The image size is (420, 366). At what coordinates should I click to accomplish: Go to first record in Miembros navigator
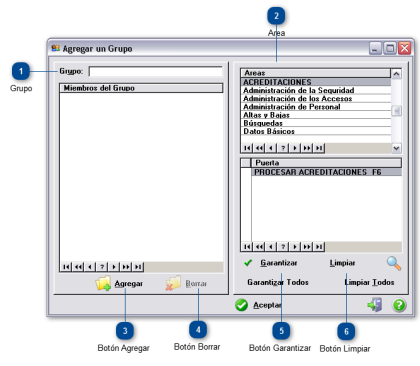[x=66, y=267]
